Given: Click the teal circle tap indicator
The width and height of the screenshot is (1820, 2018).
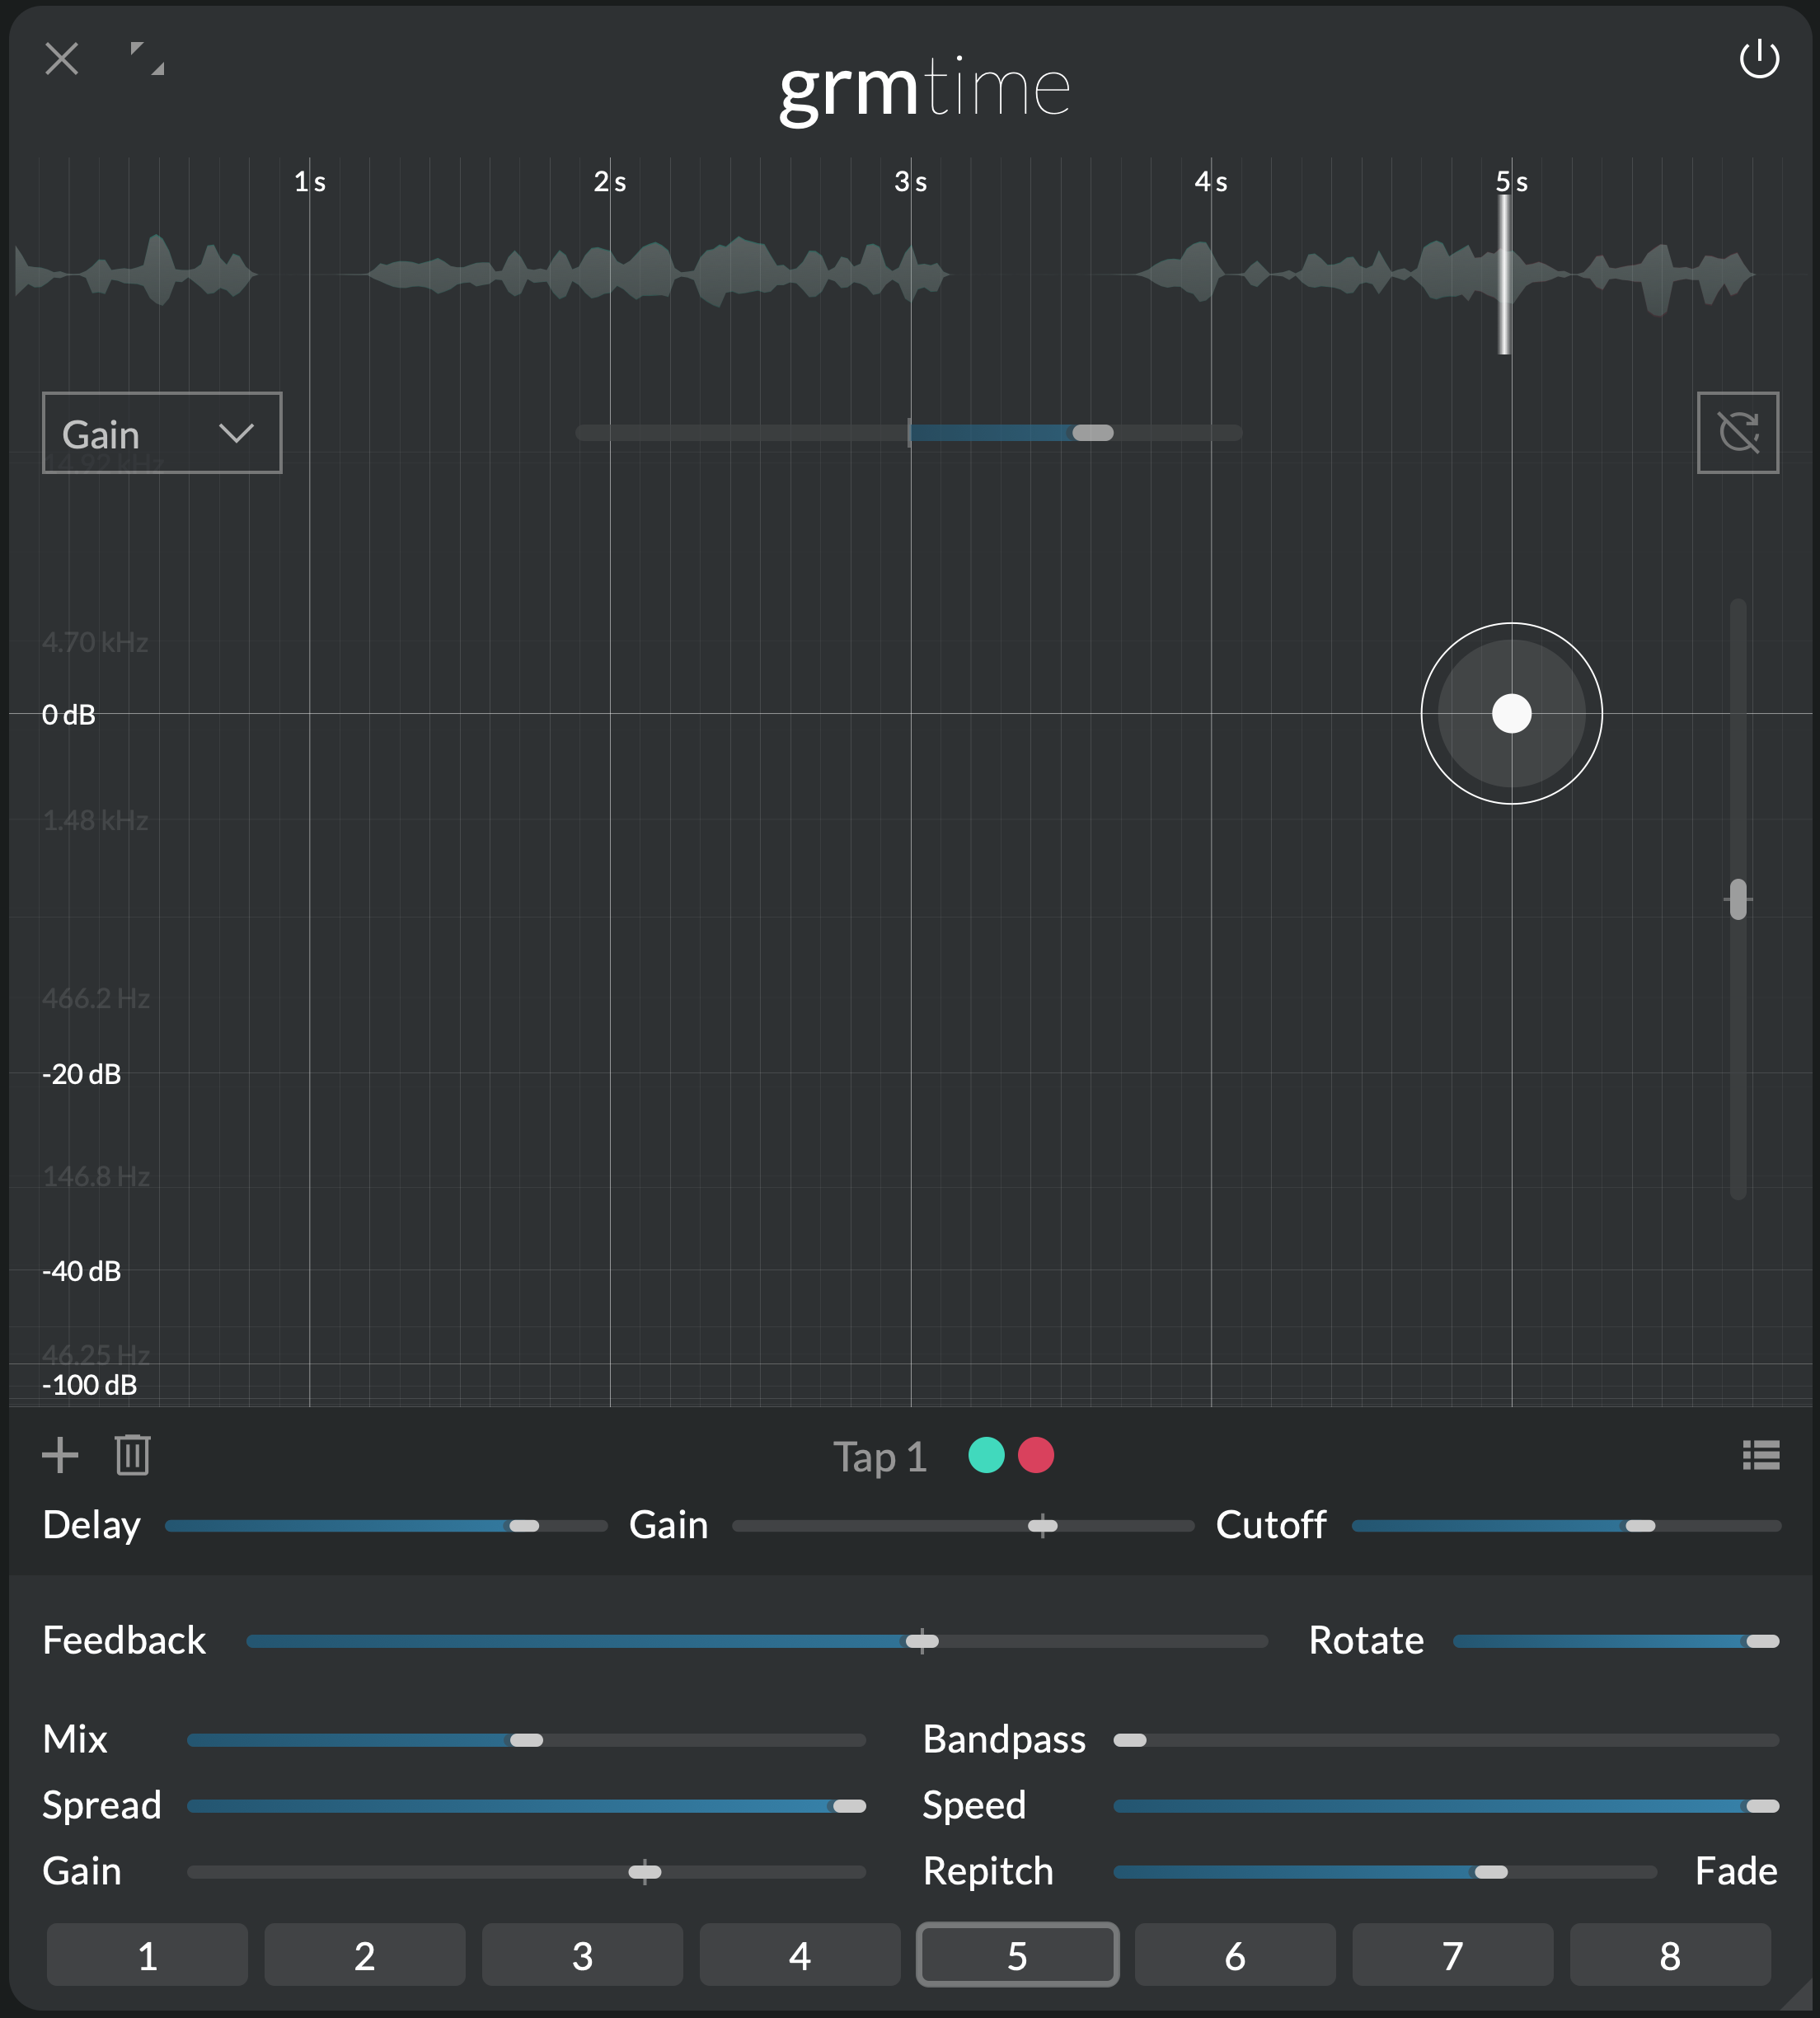Looking at the screenshot, I should (986, 1455).
